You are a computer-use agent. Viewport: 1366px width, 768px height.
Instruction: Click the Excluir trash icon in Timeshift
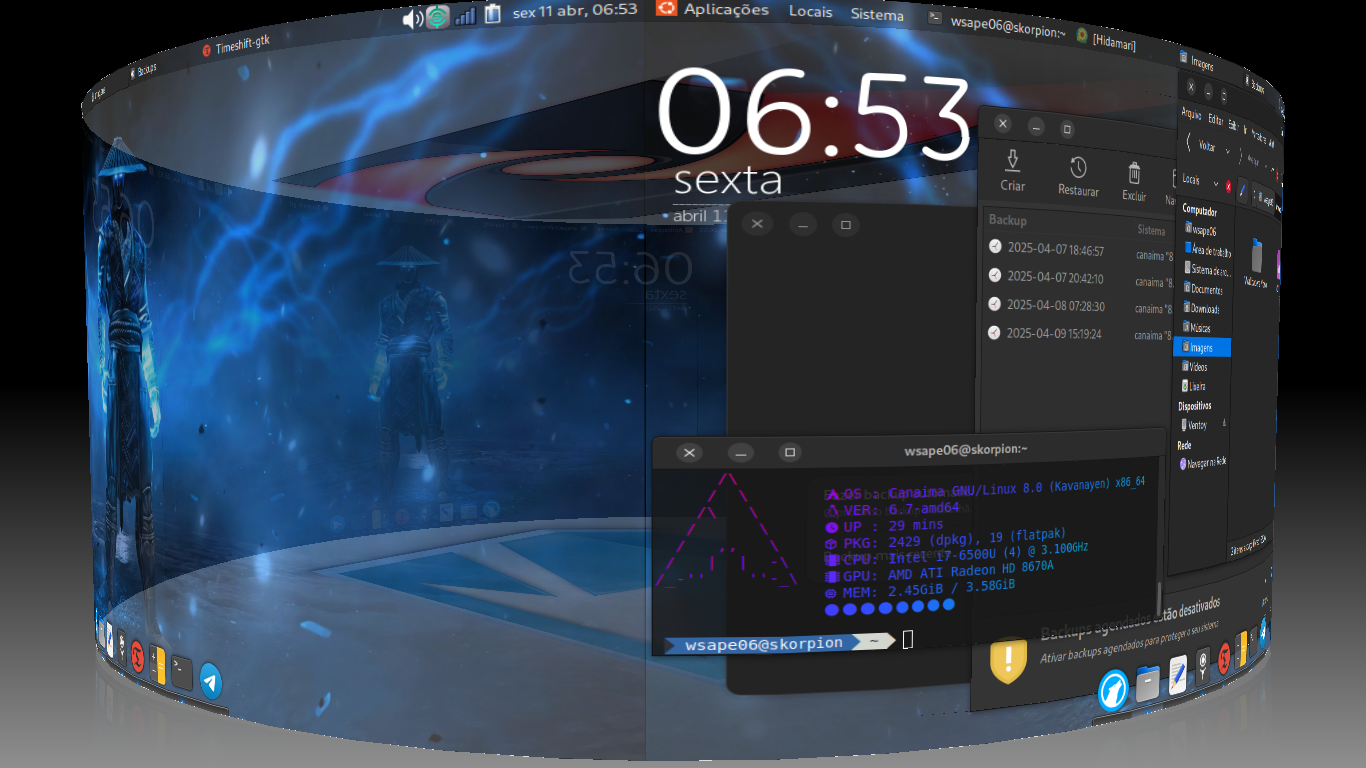(1134, 174)
